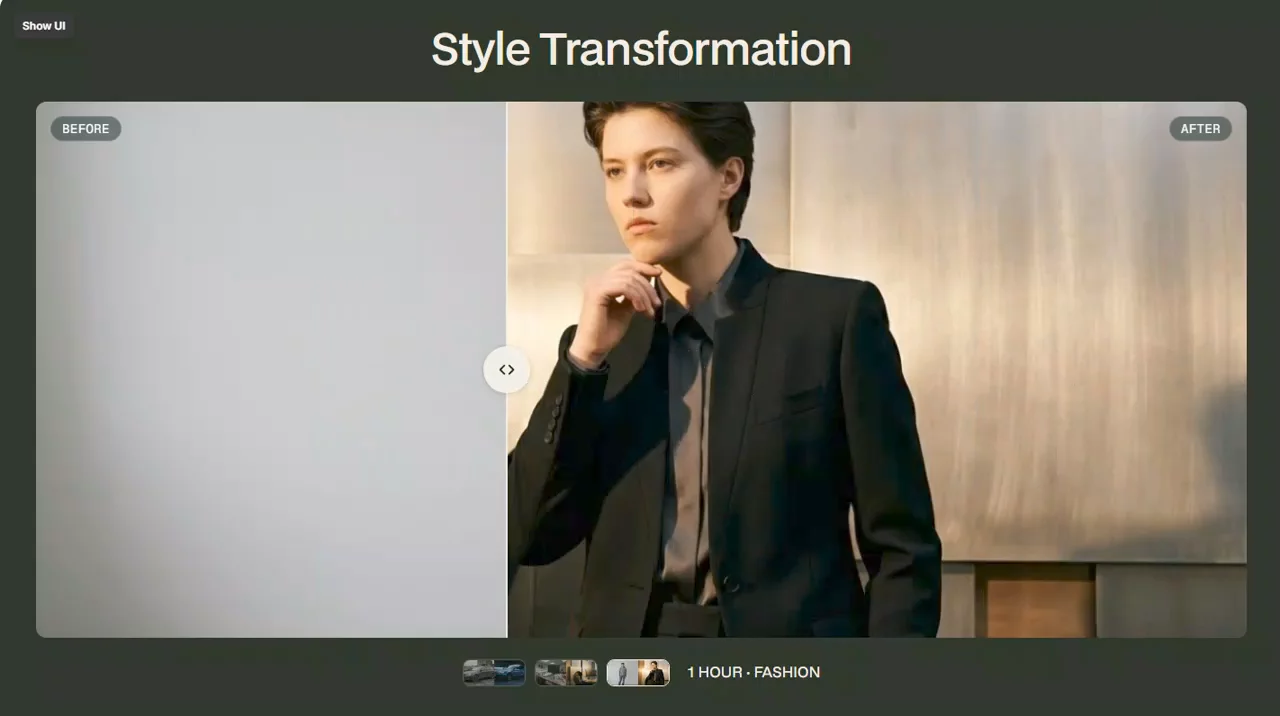1280x716 pixels.
Task: Click the round comparison slider handle
Action: point(507,370)
